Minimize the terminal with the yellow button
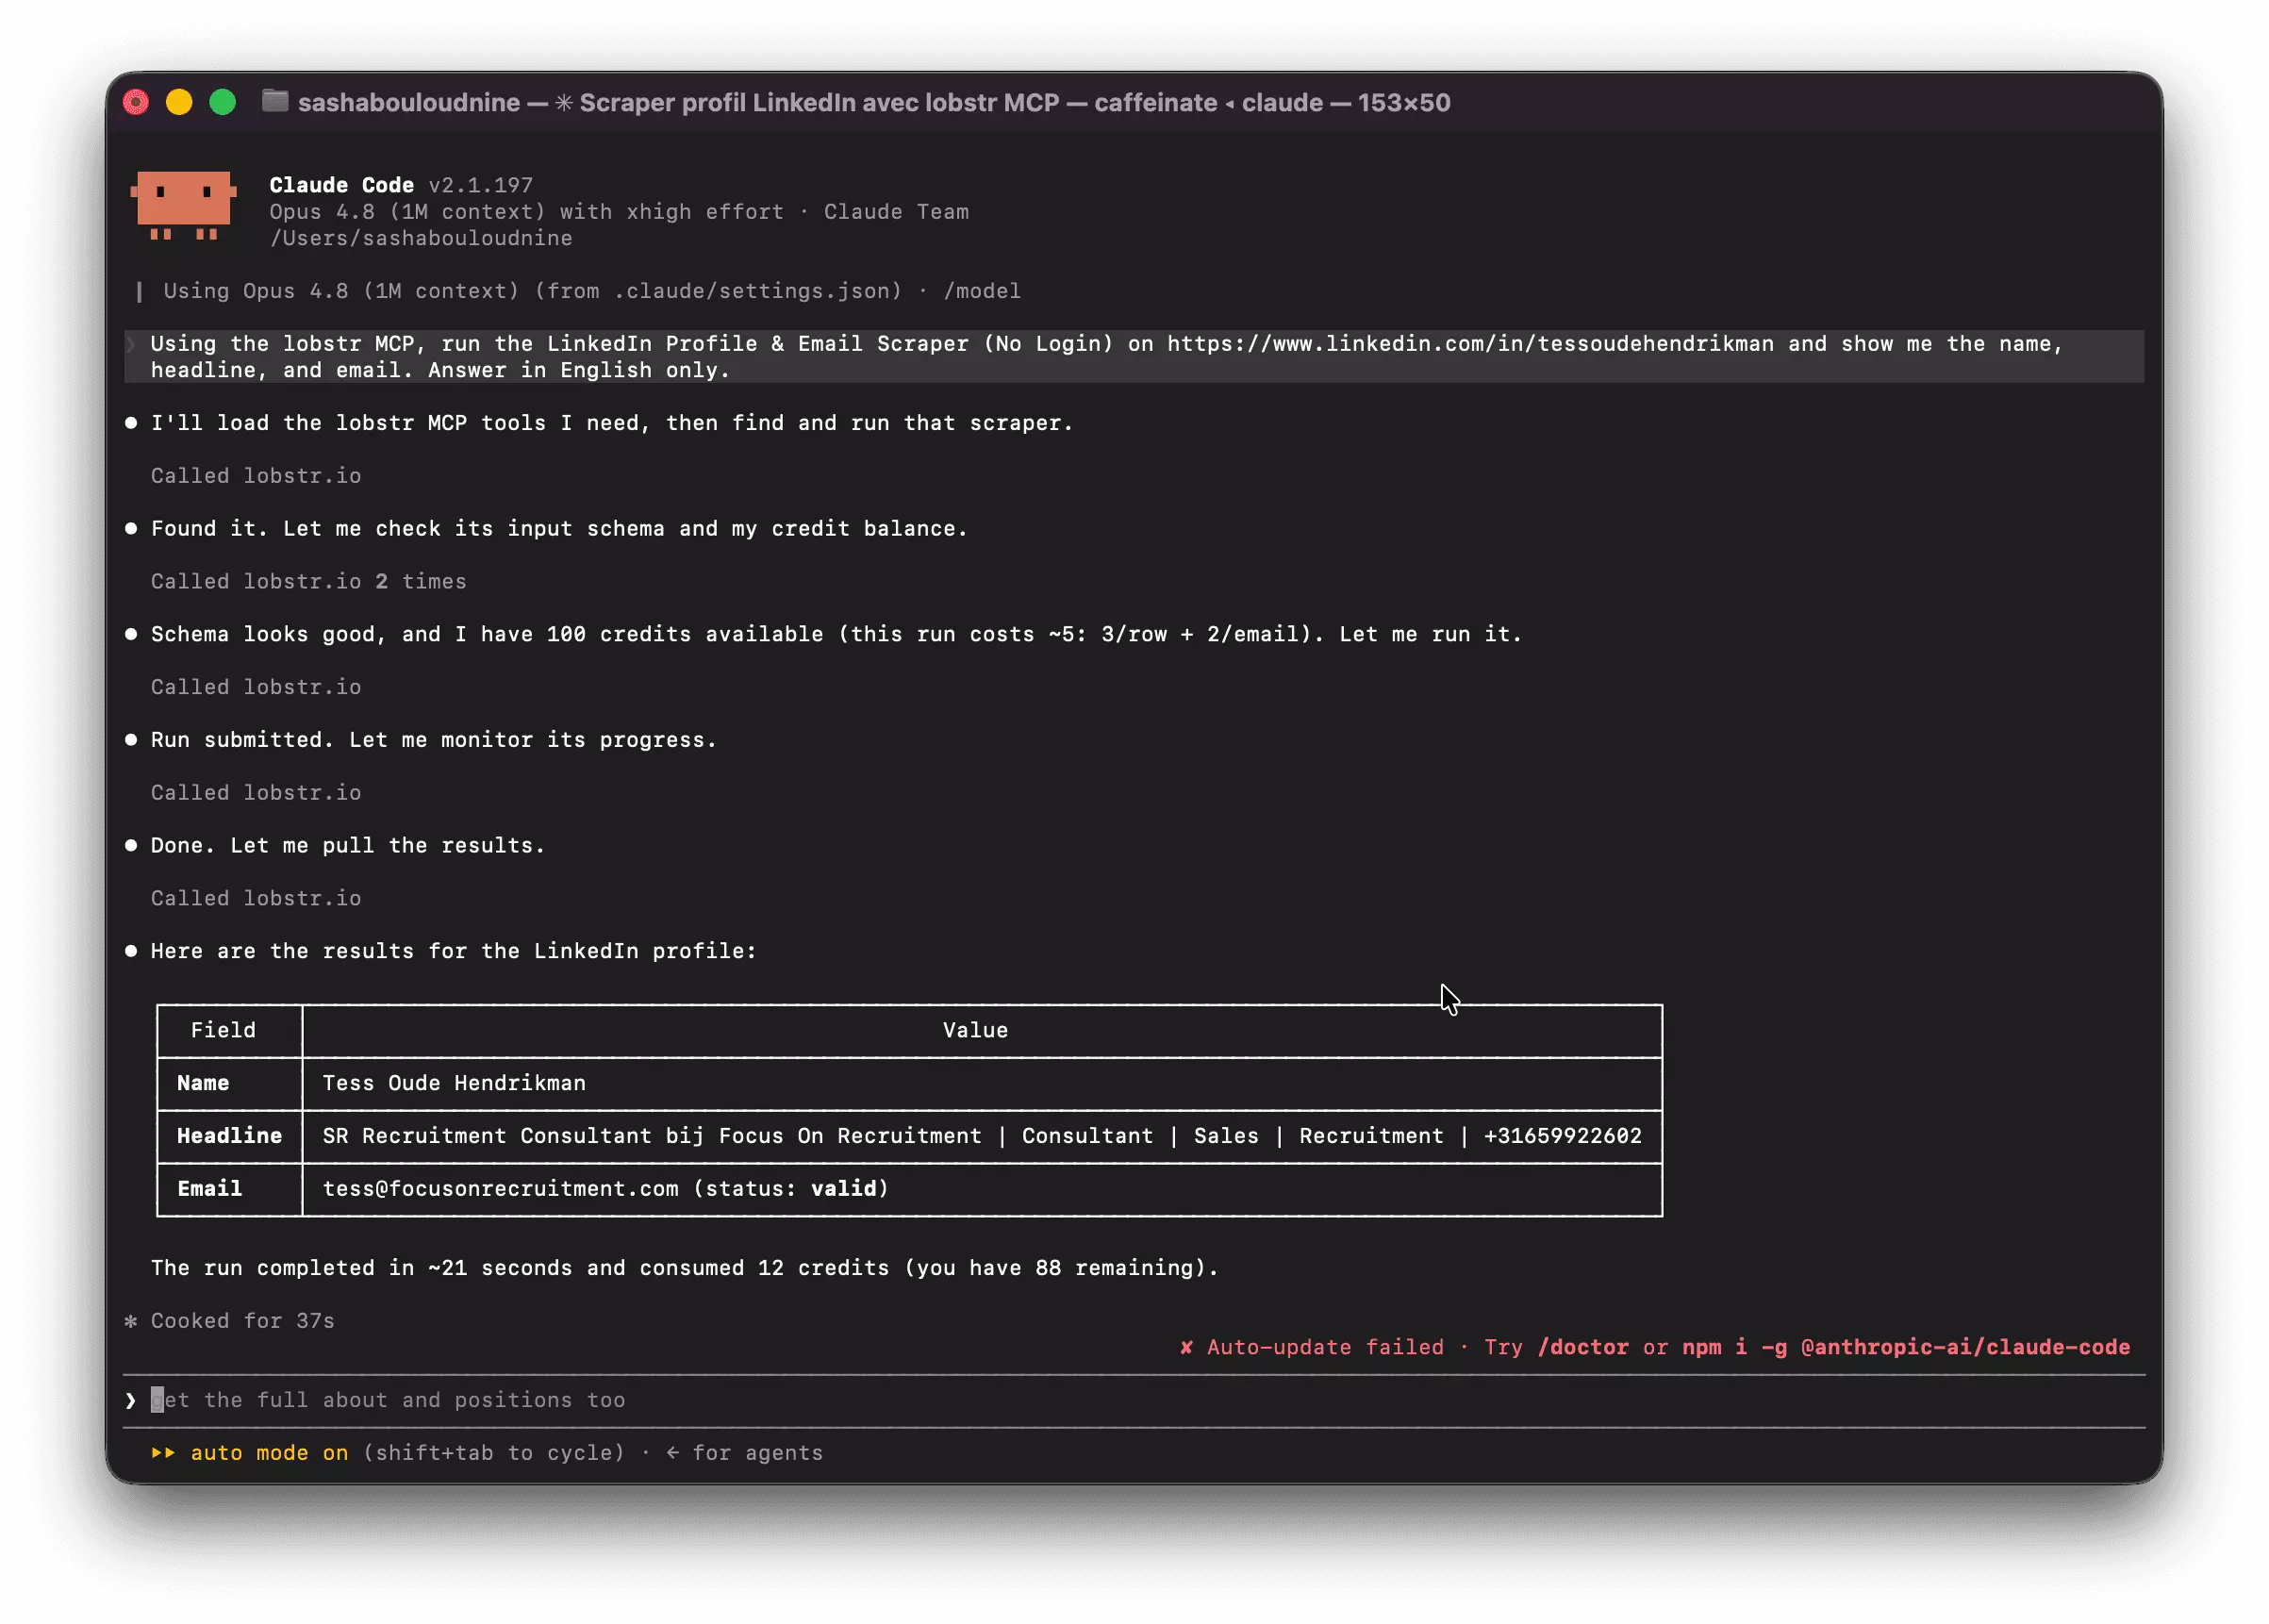Viewport: 2269px width, 1624px height. (x=179, y=102)
